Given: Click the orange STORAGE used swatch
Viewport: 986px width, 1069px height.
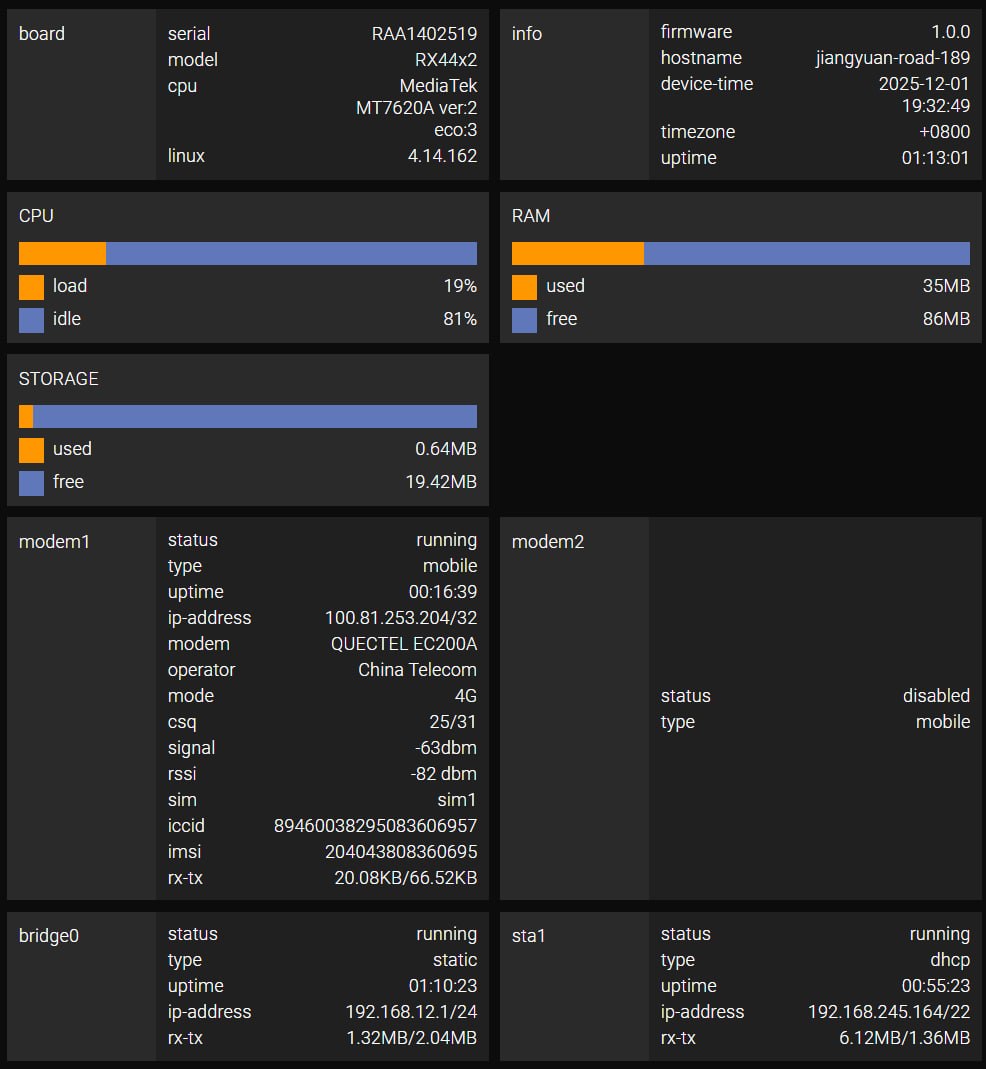Looking at the screenshot, I should pos(31,450).
